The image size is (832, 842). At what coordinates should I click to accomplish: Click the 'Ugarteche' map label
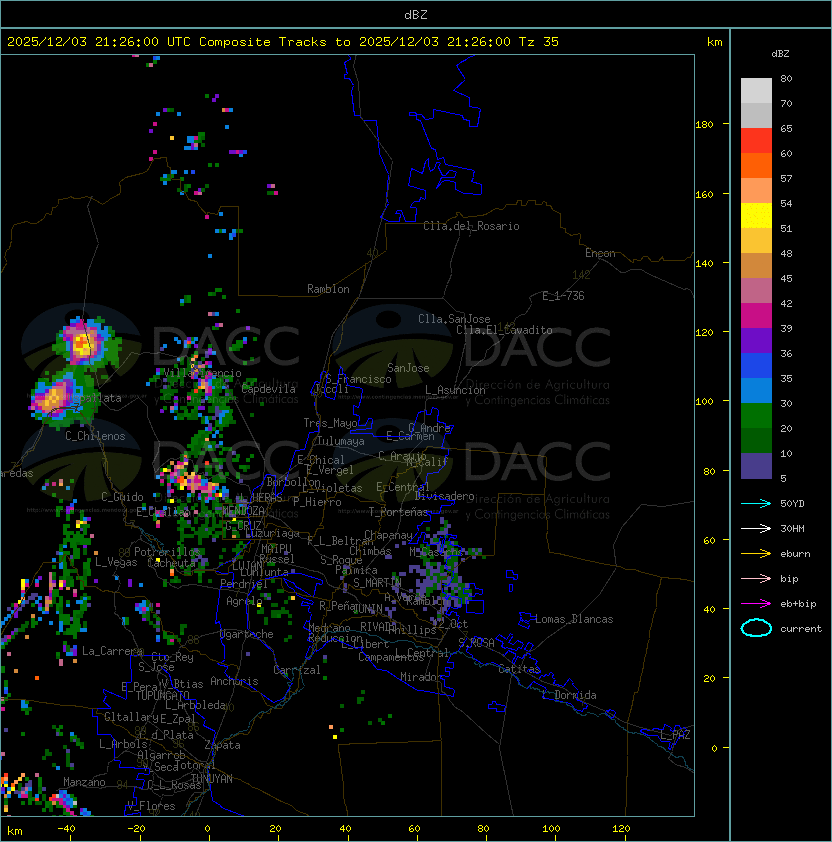click(247, 634)
